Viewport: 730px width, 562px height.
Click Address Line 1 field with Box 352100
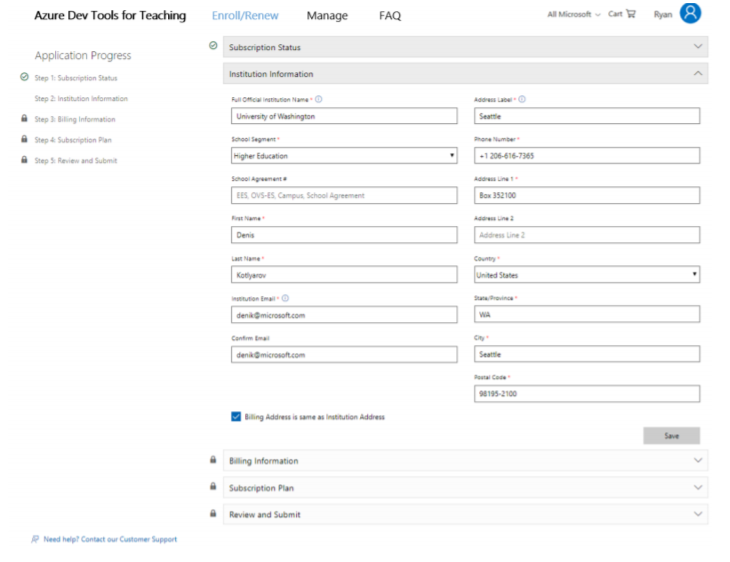point(587,195)
